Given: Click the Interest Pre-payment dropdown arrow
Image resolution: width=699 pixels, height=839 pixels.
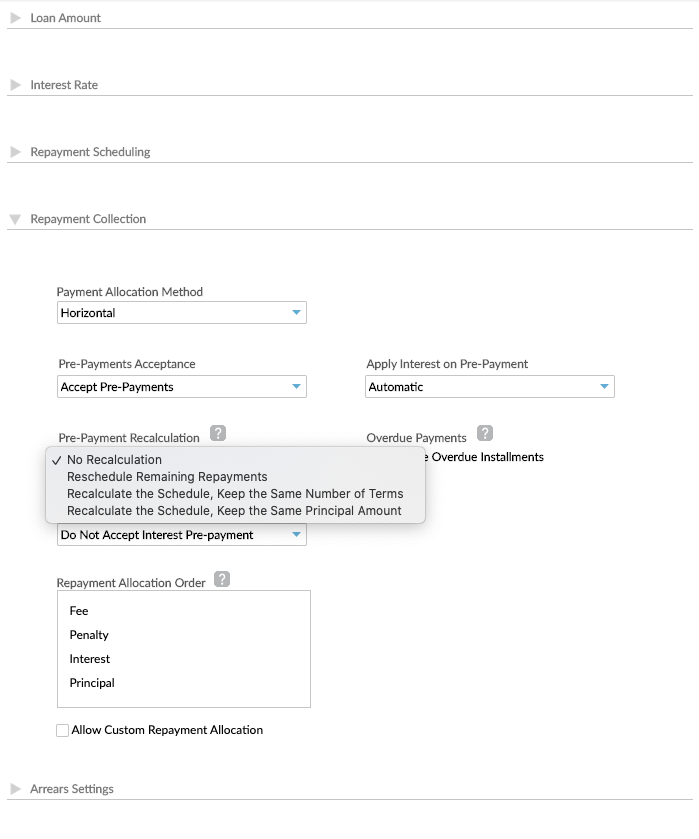Looking at the screenshot, I should (297, 535).
